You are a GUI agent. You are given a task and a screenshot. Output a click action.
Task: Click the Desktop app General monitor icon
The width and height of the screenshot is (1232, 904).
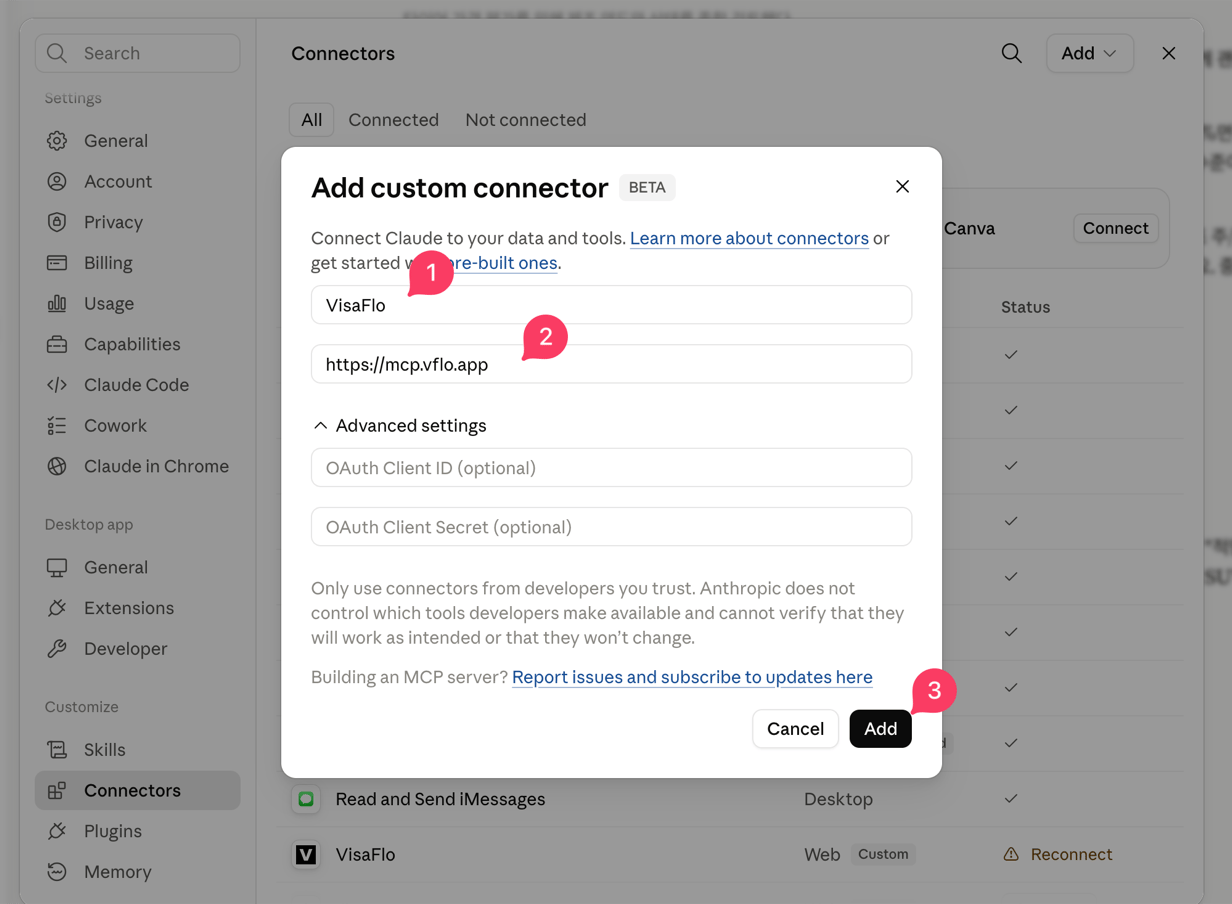[x=57, y=567]
